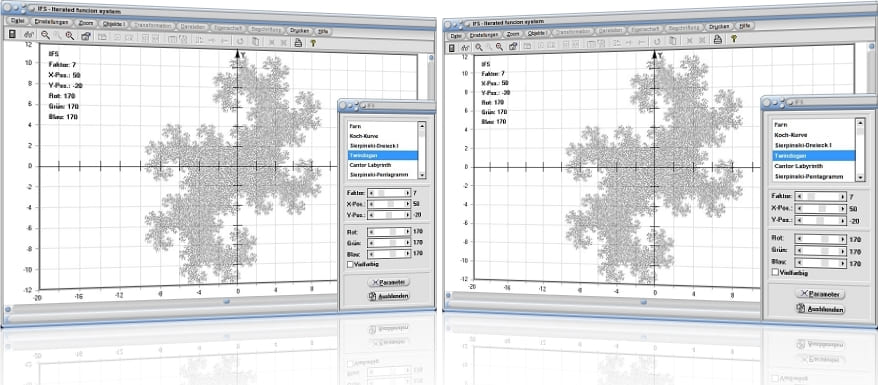This screenshot has width=878, height=385.
Task: Click clipboard copy icon in right window toolbar
Action: 672,40
